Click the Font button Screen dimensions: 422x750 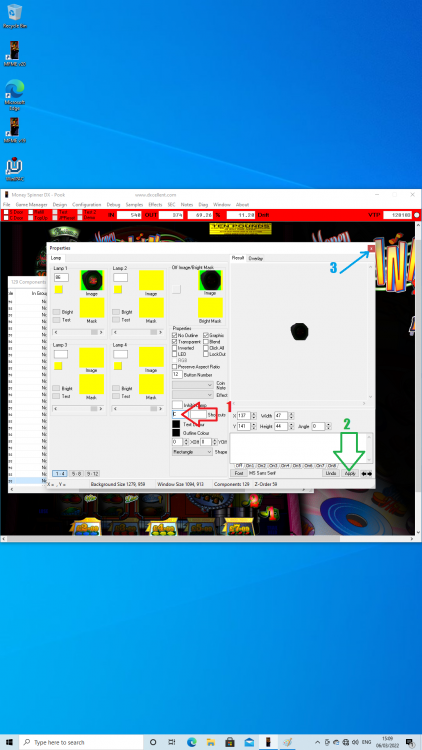pos(238,473)
